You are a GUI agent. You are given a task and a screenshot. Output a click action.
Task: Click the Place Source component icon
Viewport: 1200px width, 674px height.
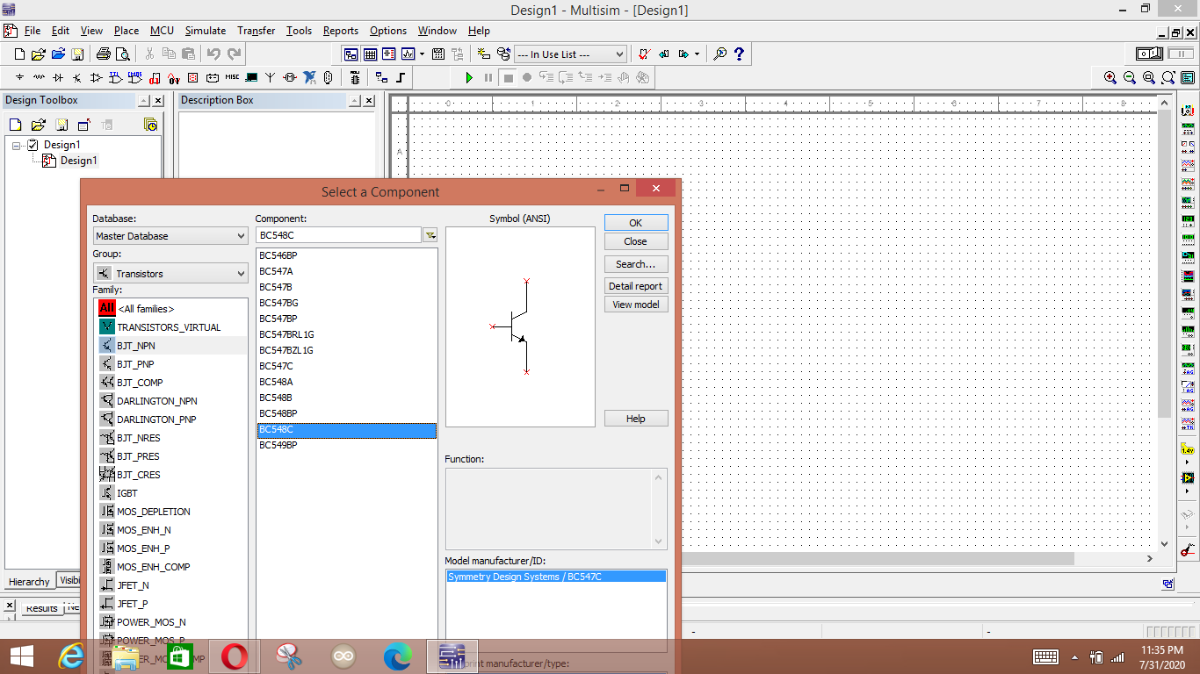point(20,77)
